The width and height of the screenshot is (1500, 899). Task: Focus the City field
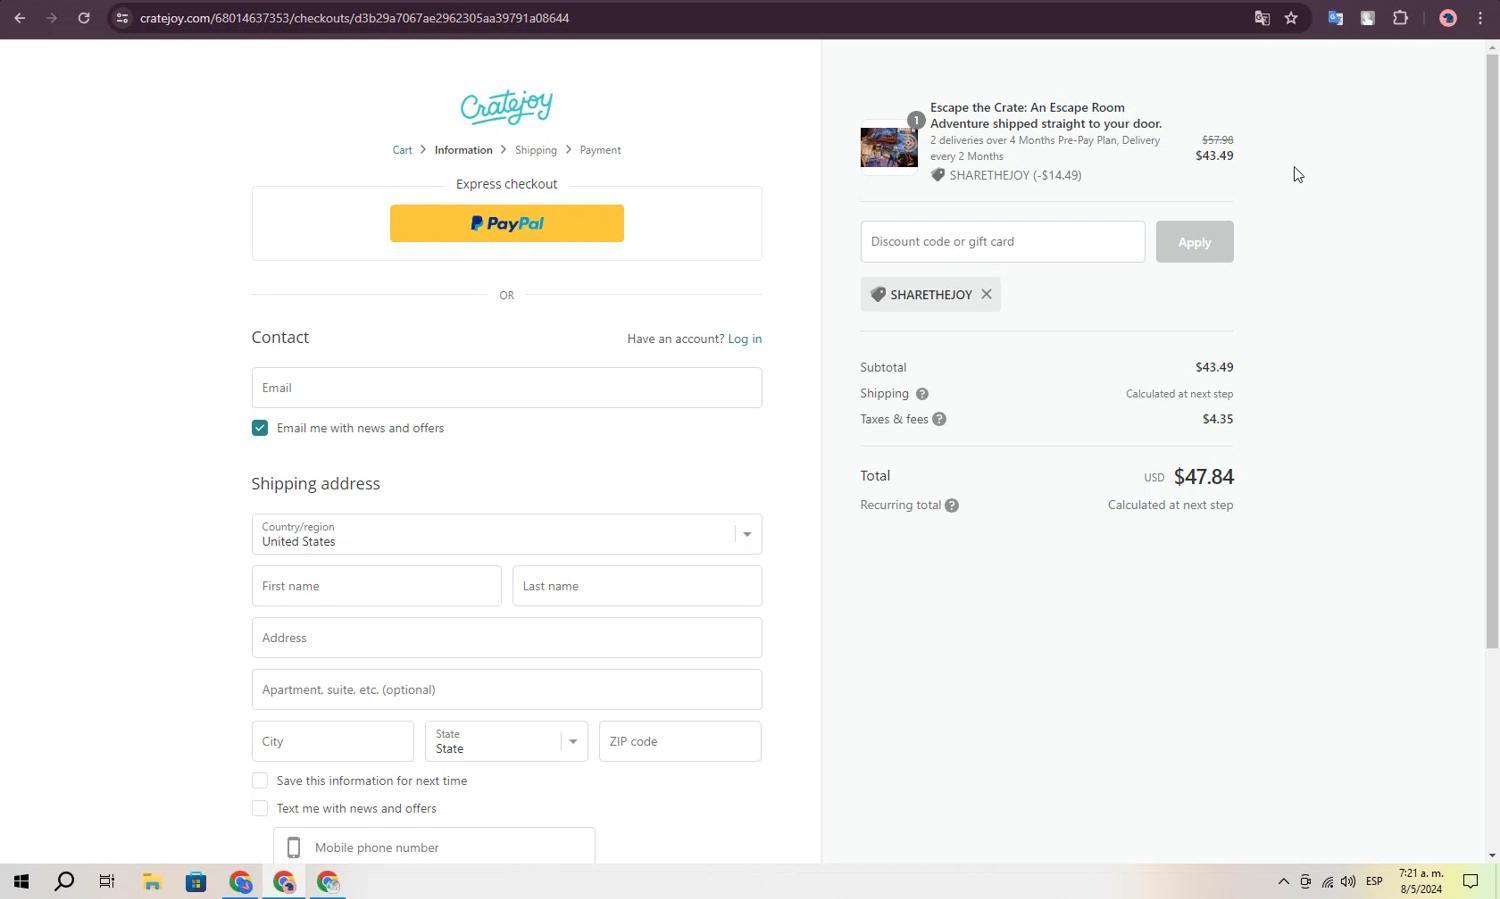click(332, 742)
